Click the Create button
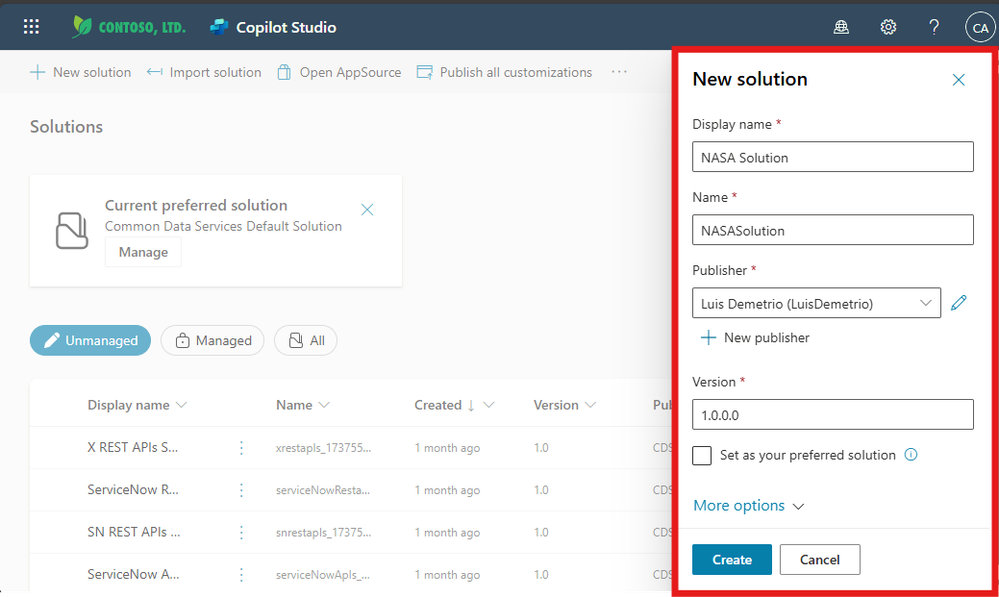 [x=732, y=559]
